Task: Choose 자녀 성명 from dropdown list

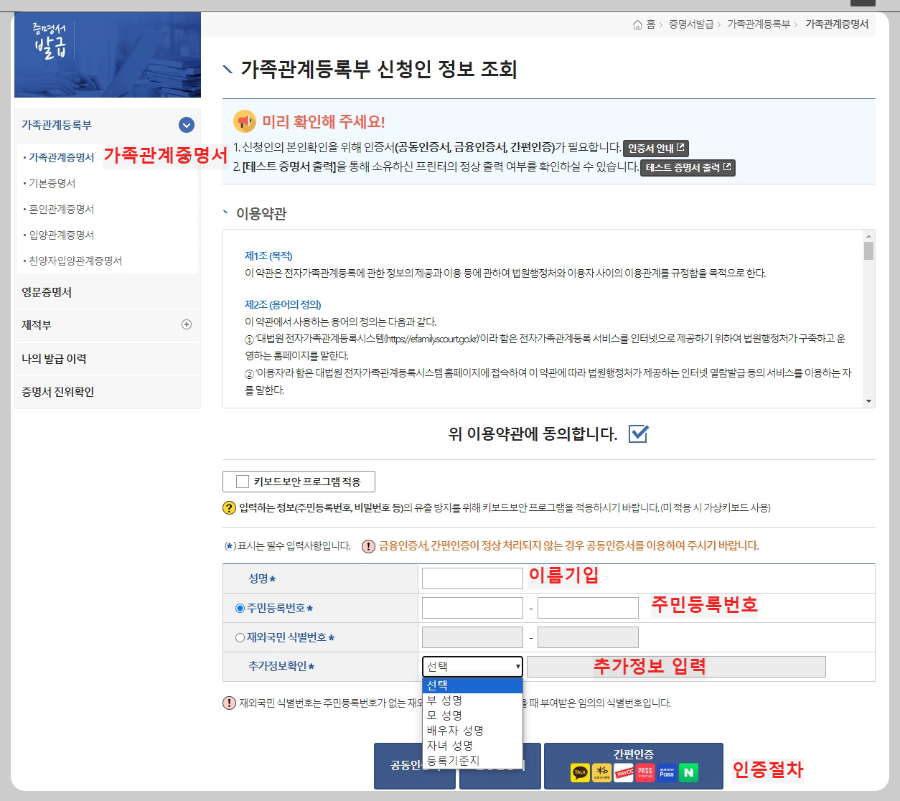Action: pyautogui.click(x=472, y=745)
